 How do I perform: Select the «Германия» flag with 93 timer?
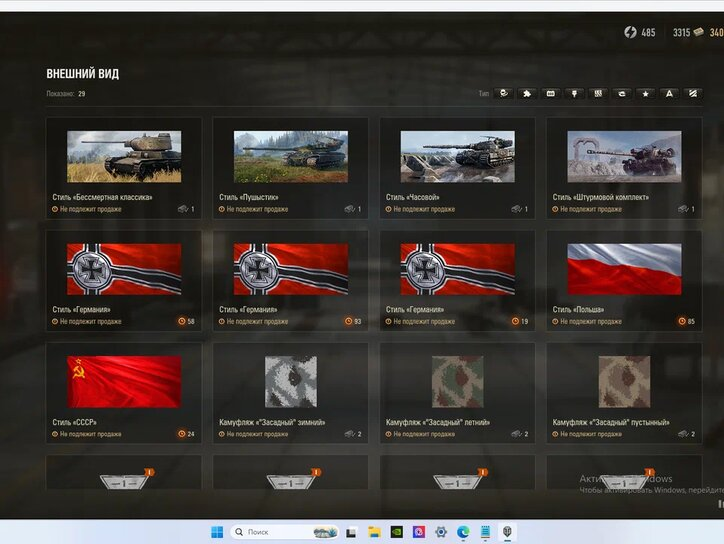click(x=291, y=269)
